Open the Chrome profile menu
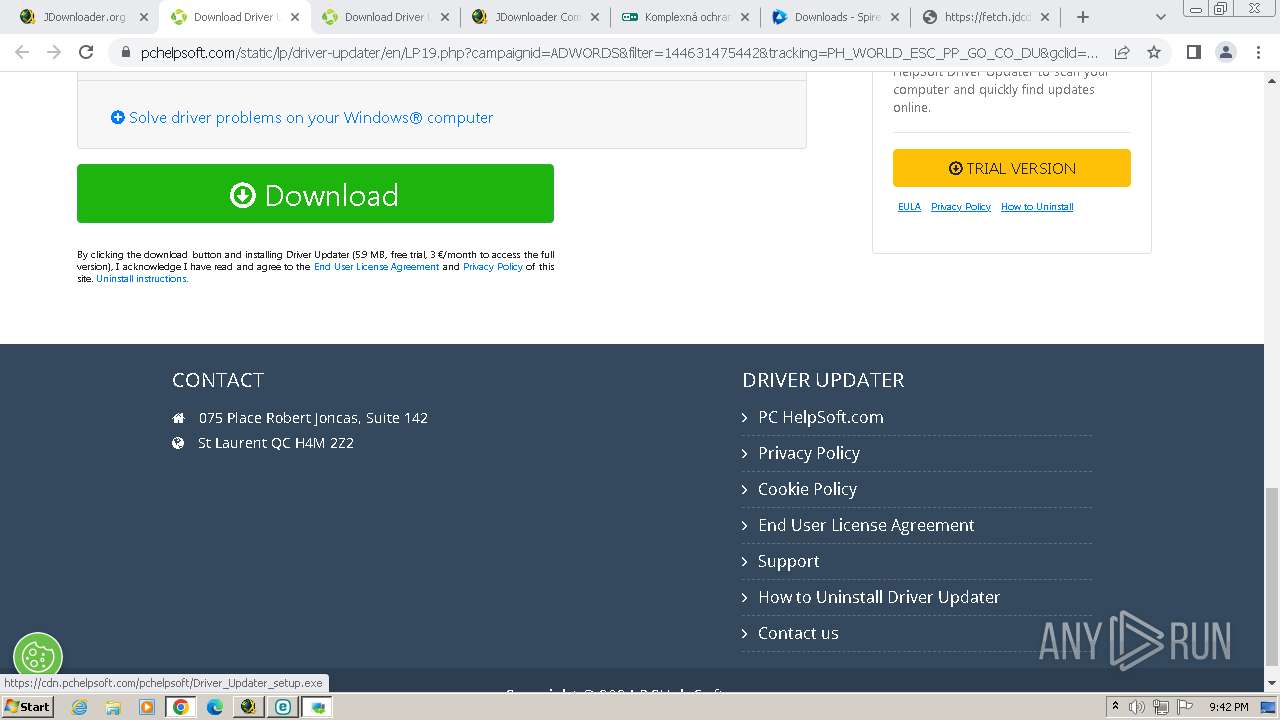Image resolution: width=1280 pixels, height=720 pixels. point(1225,52)
